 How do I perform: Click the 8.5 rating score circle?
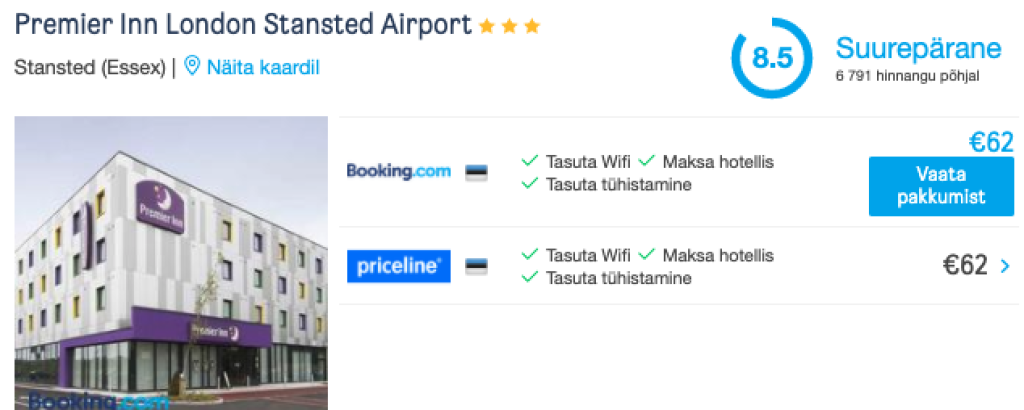pyautogui.click(x=771, y=58)
